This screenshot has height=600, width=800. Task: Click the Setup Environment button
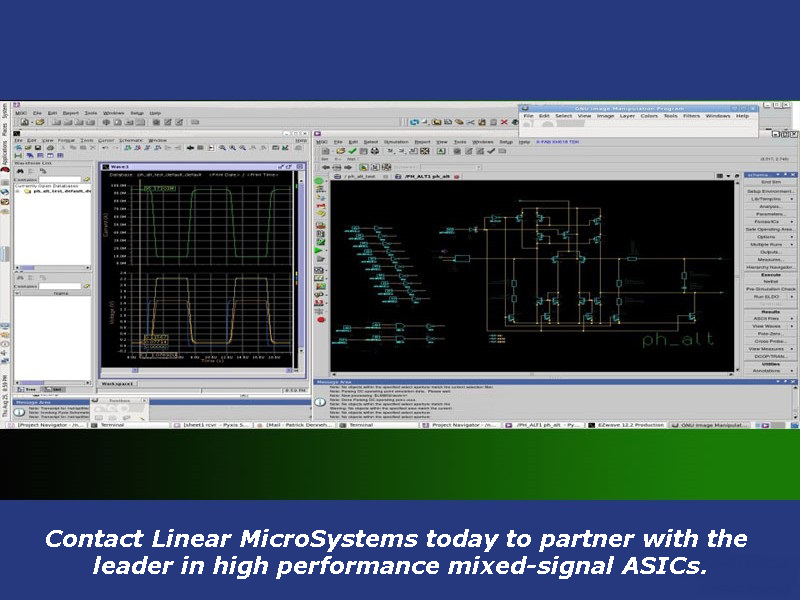(770, 191)
